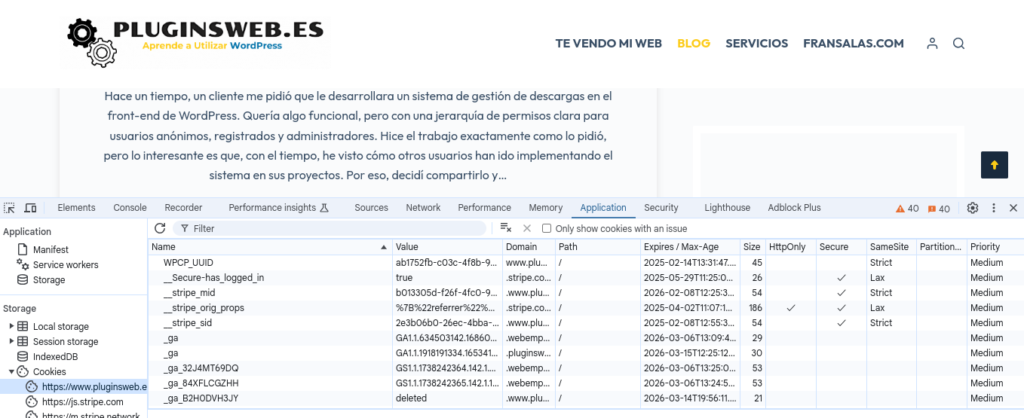Click the scroll-to-top arrow button
This screenshot has width=1024, height=418.
[x=994, y=165]
